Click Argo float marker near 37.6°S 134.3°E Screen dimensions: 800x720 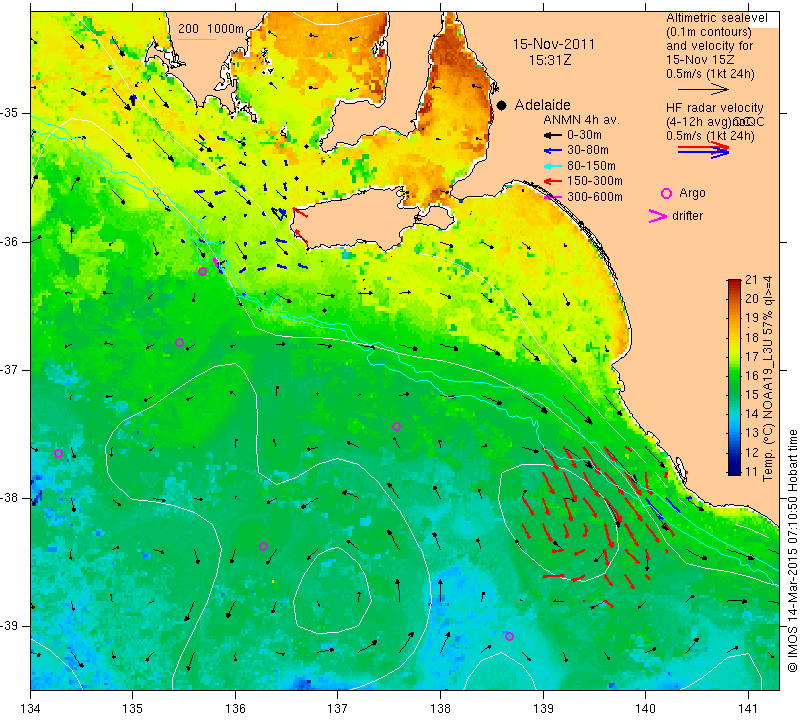click(59, 454)
